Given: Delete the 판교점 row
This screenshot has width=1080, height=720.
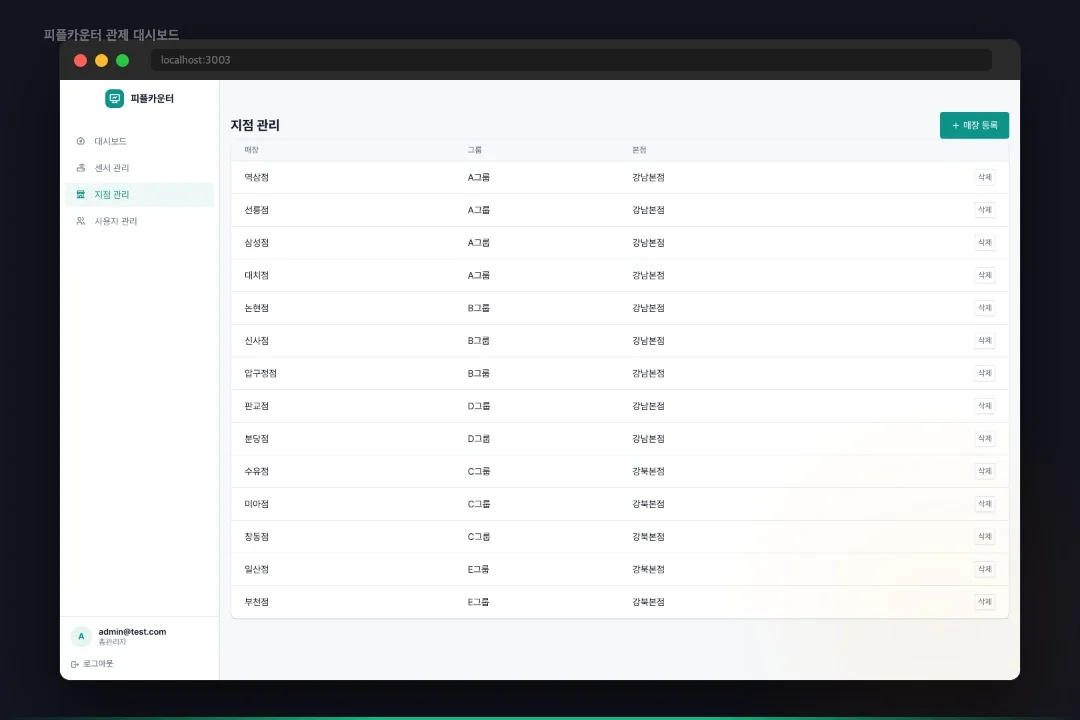Looking at the screenshot, I should point(984,406).
